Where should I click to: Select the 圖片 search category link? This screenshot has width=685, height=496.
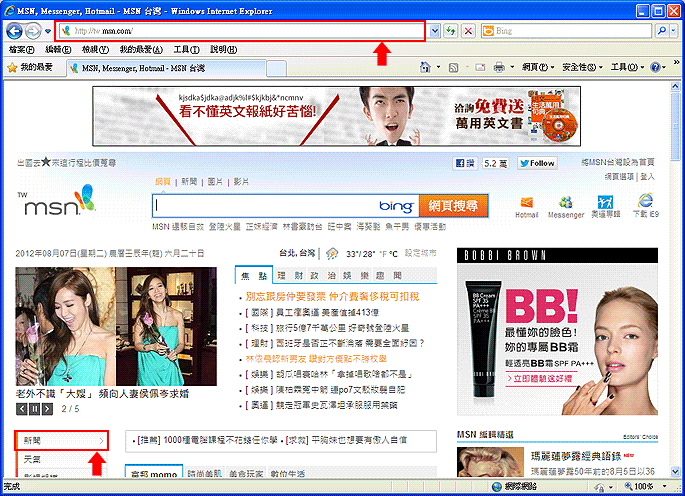coord(215,181)
